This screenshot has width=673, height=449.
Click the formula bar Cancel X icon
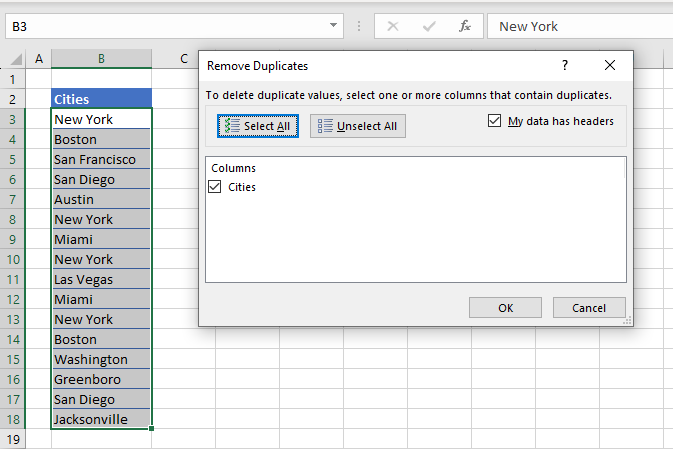pos(393,26)
